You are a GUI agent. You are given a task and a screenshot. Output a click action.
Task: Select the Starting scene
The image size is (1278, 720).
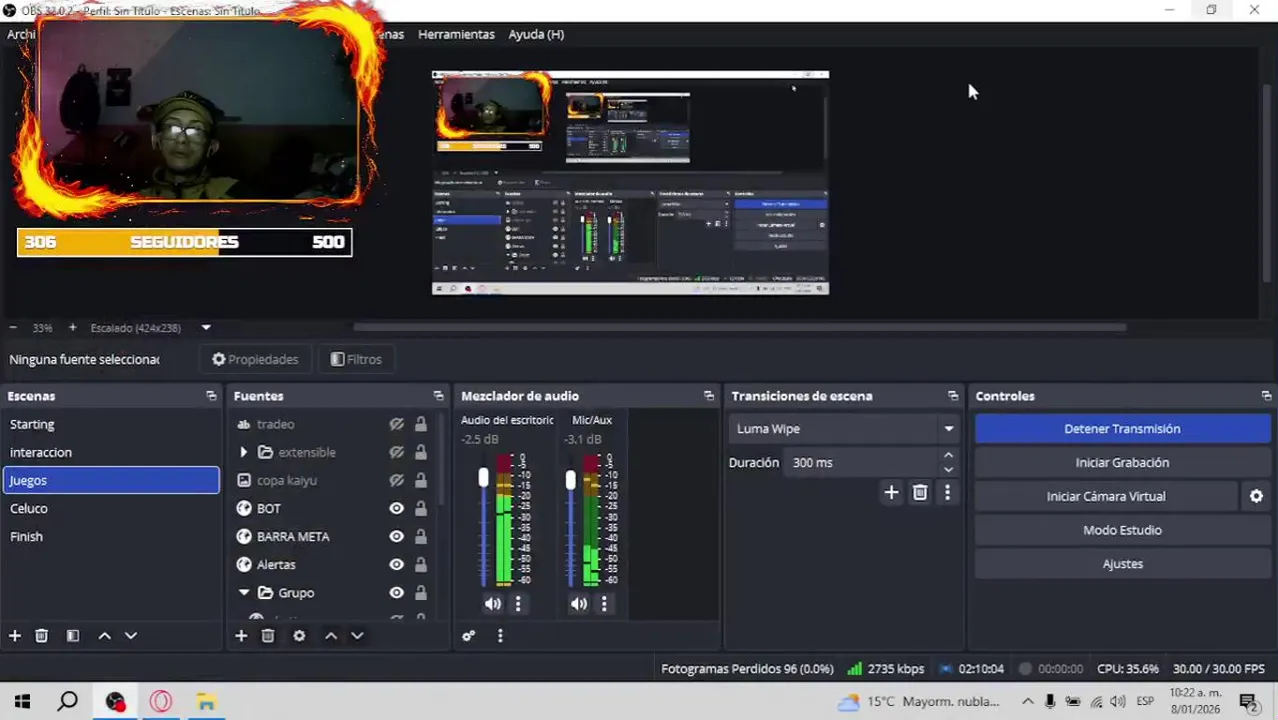click(x=111, y=424)
